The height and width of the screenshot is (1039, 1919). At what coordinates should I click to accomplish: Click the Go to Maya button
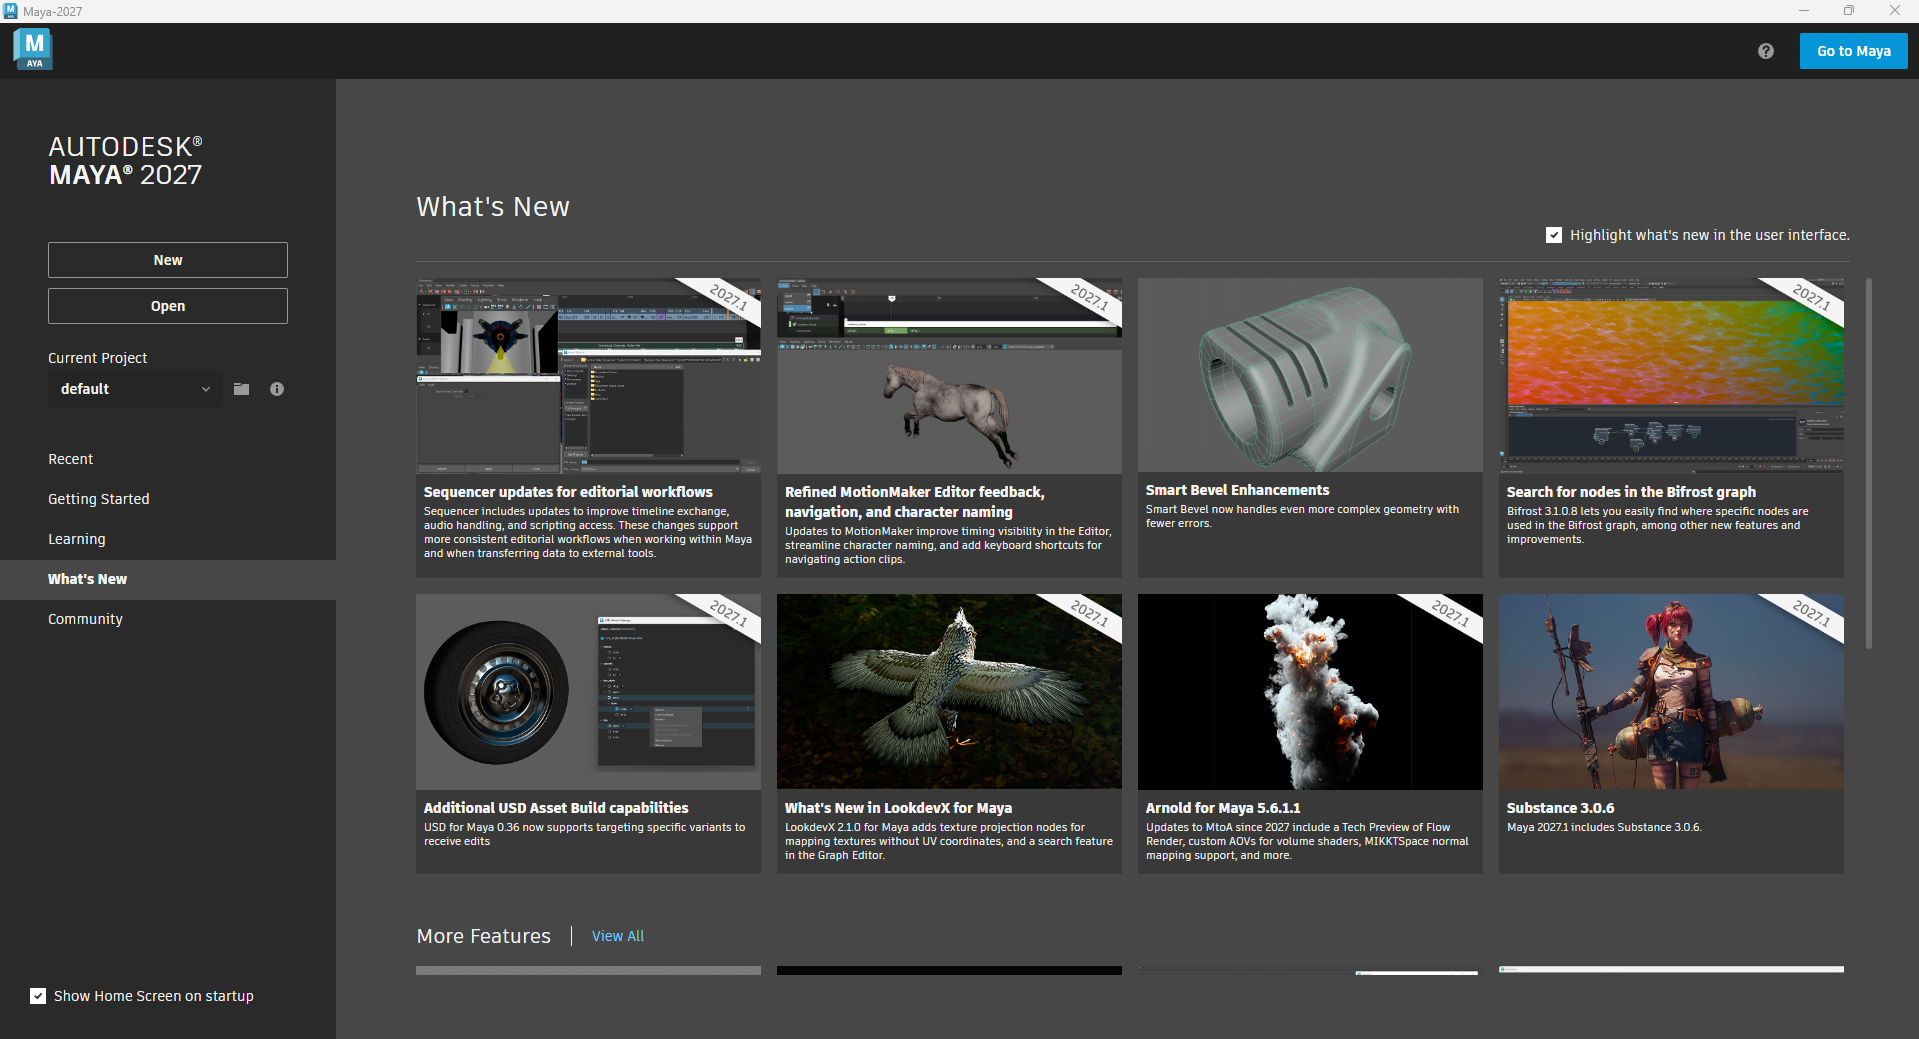pyautogui.click(x=1853, y=51)
